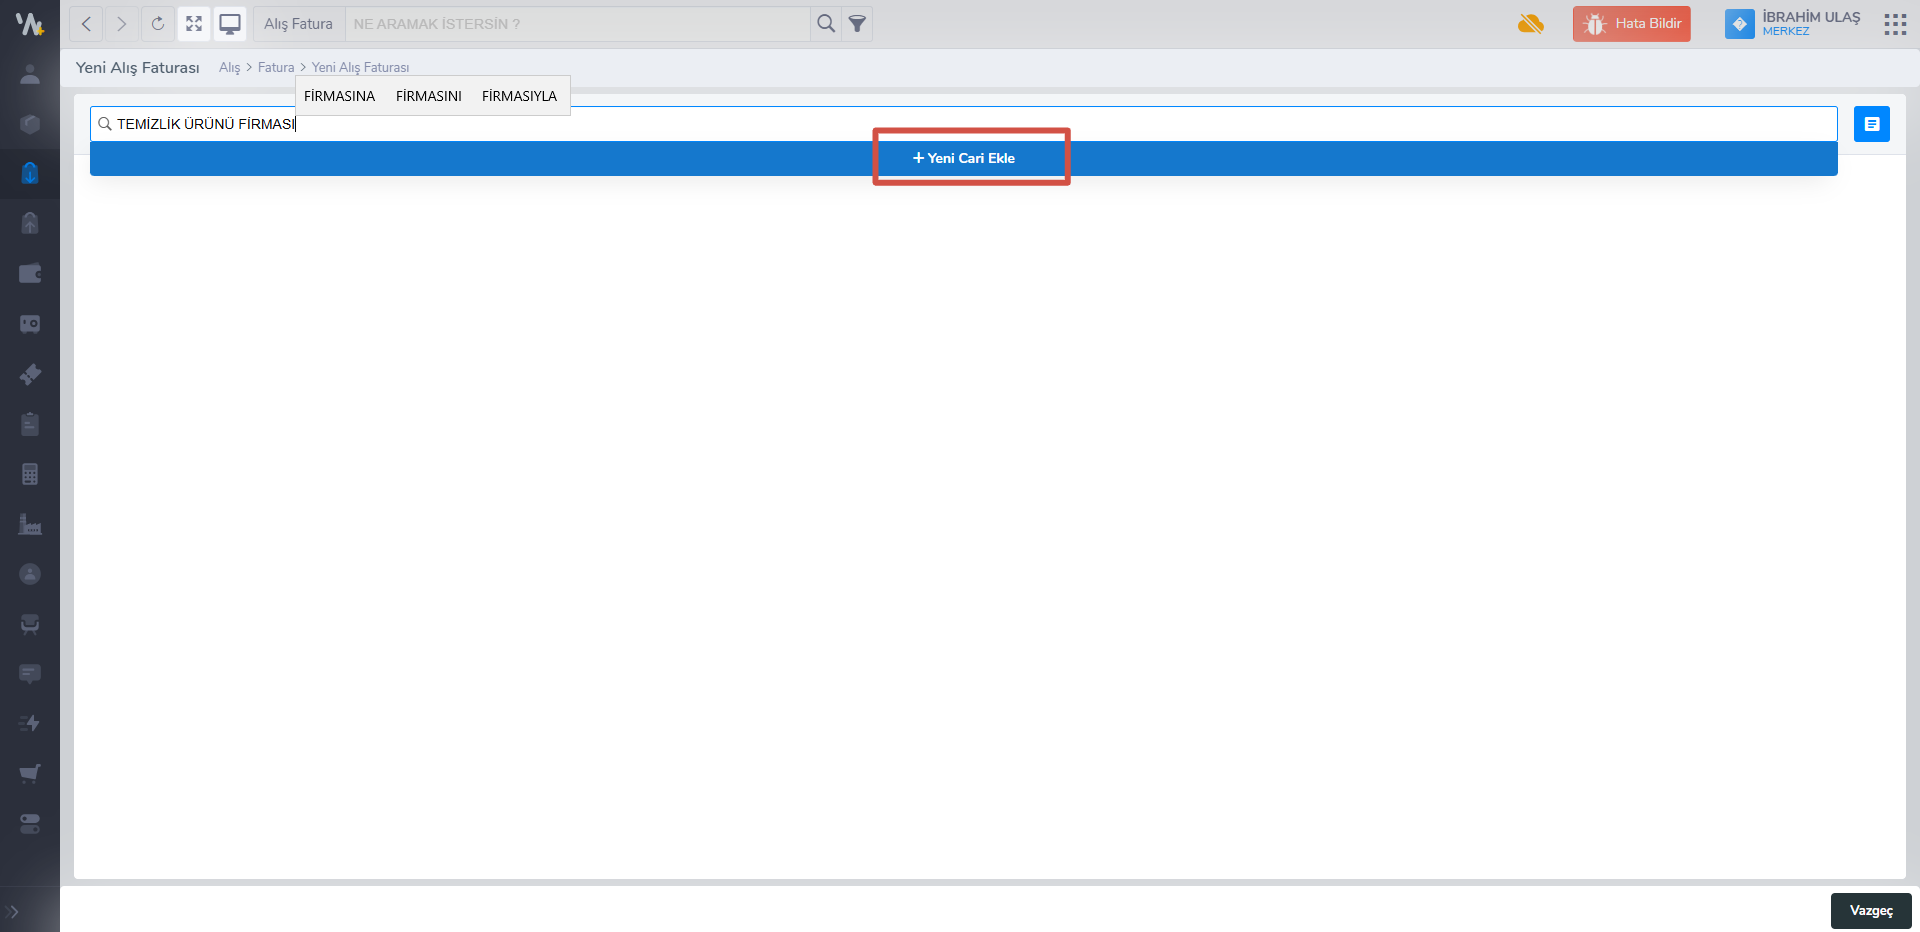The height and width of the screenshot is (932, 1920).
Task: Open the toggle switches settings sidebar icon
Action: 30,824
